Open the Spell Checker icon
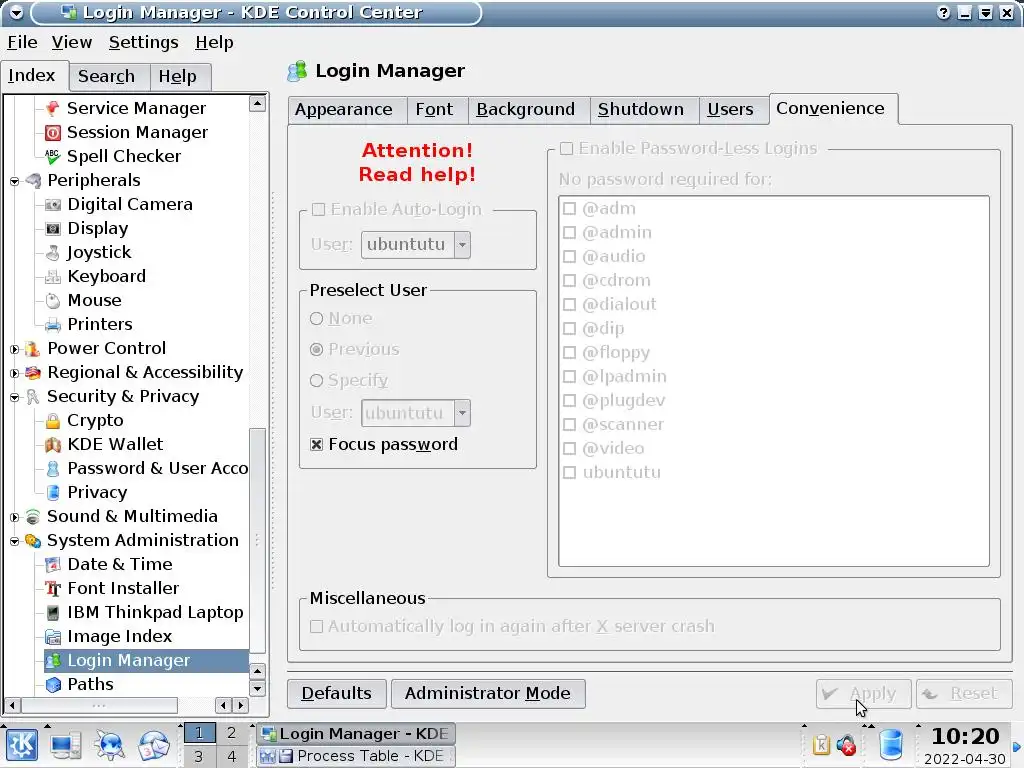Screen dimensions: 1024x768 point(52,157)
